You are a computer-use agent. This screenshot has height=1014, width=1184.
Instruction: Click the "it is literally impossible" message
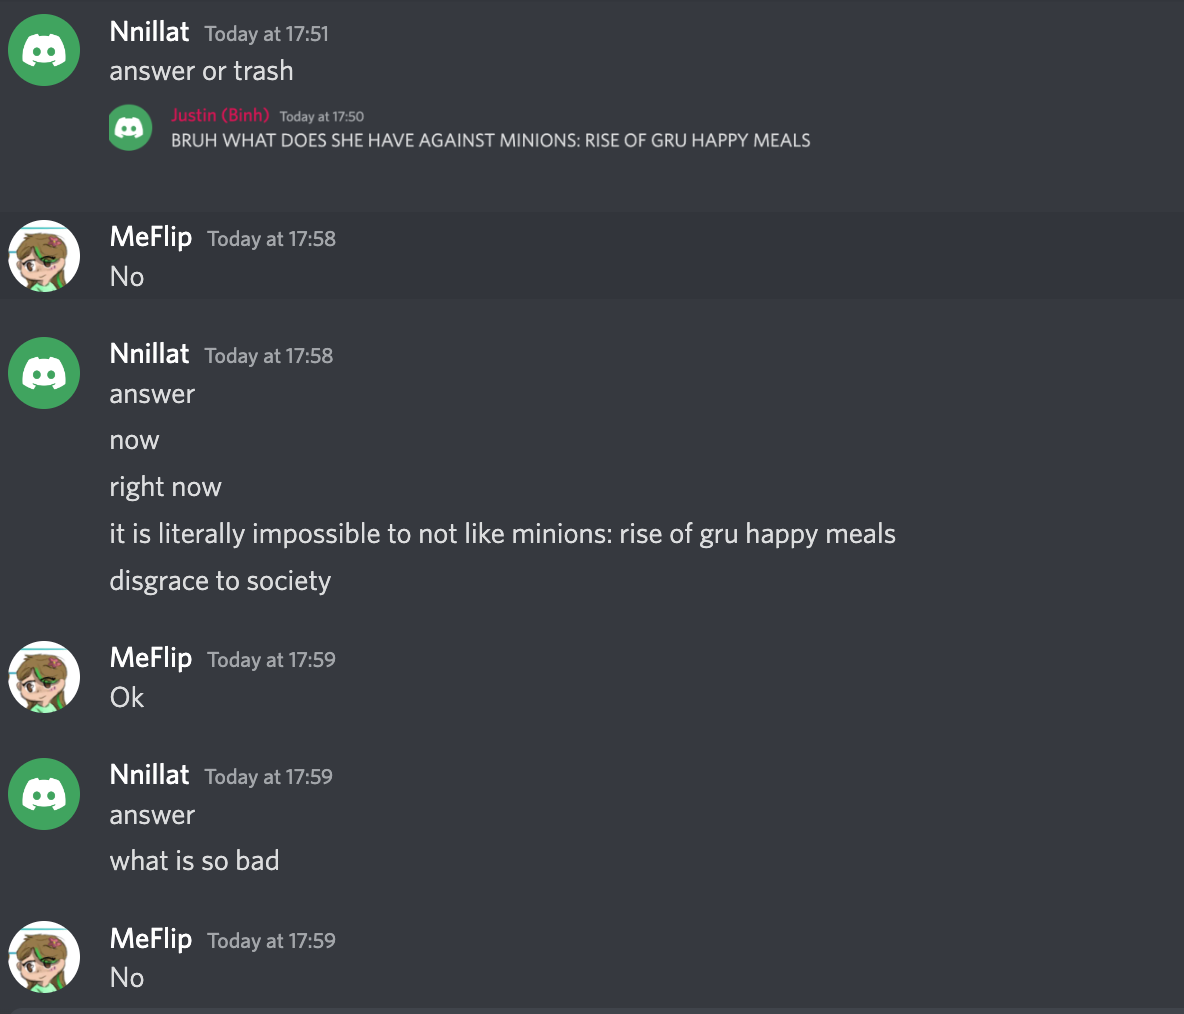click(x=502, y=534)
